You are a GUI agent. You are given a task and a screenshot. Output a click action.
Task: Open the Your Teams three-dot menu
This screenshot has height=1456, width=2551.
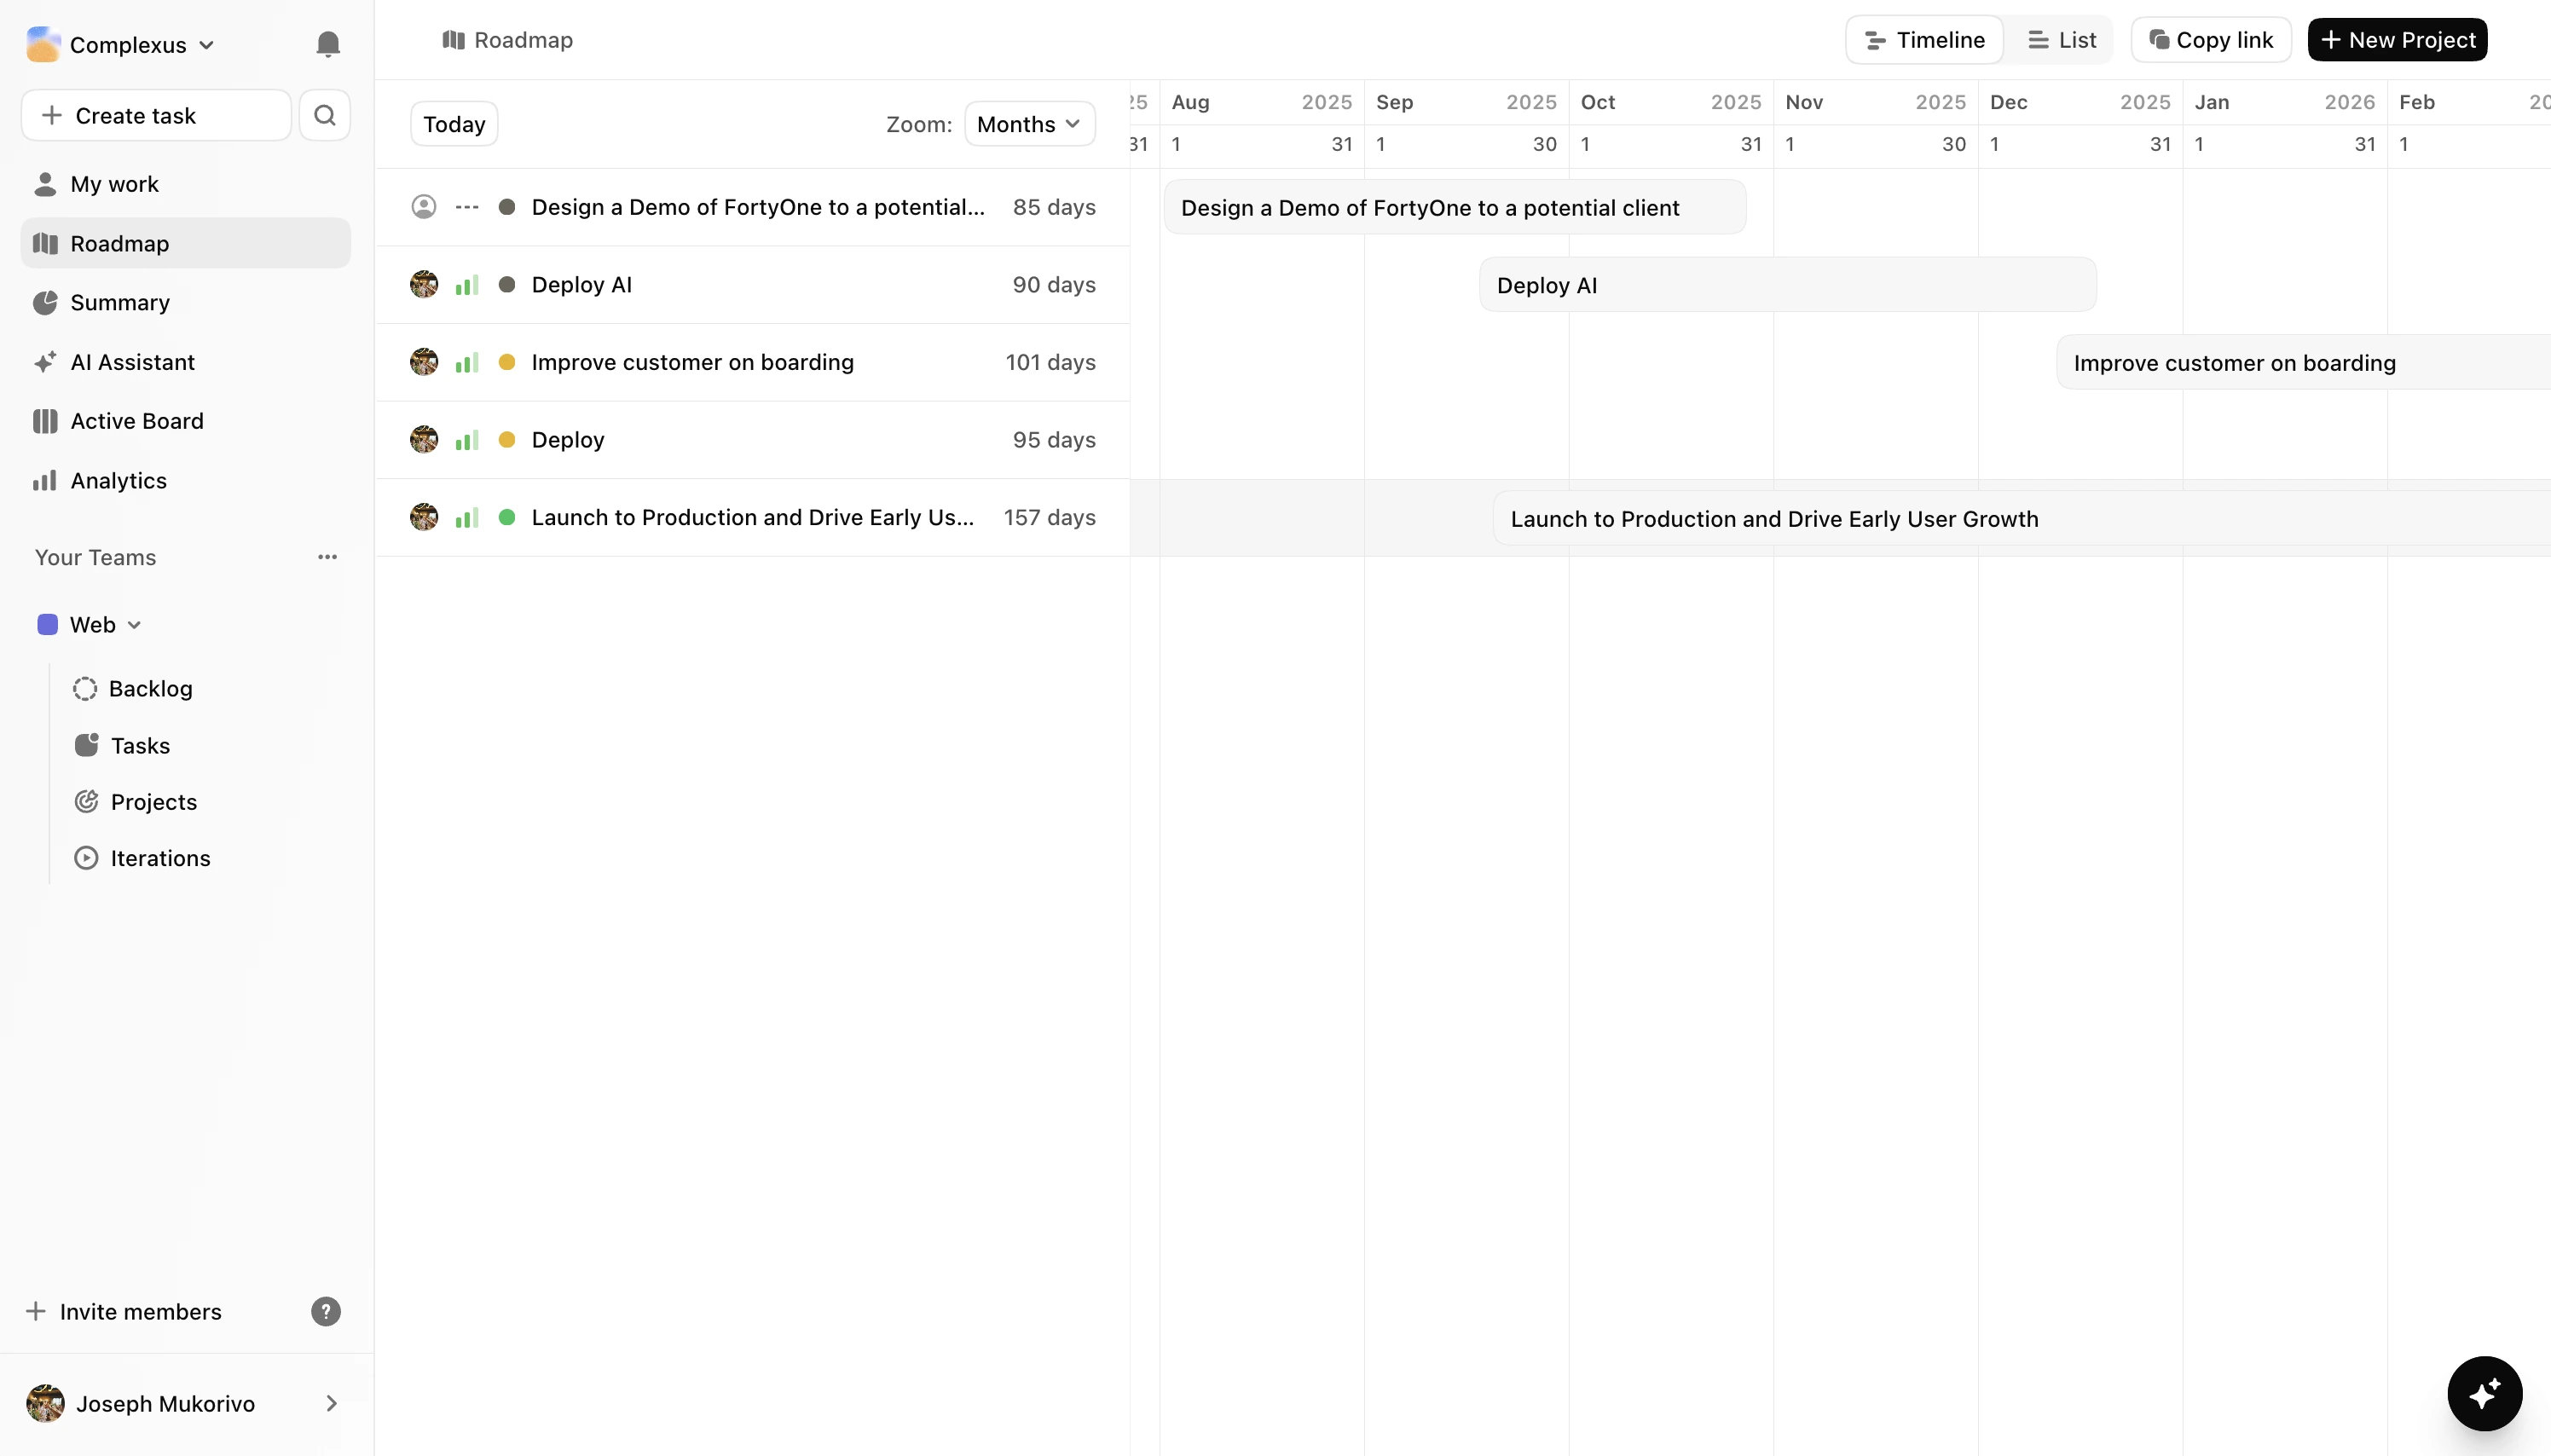pos(327,557)
